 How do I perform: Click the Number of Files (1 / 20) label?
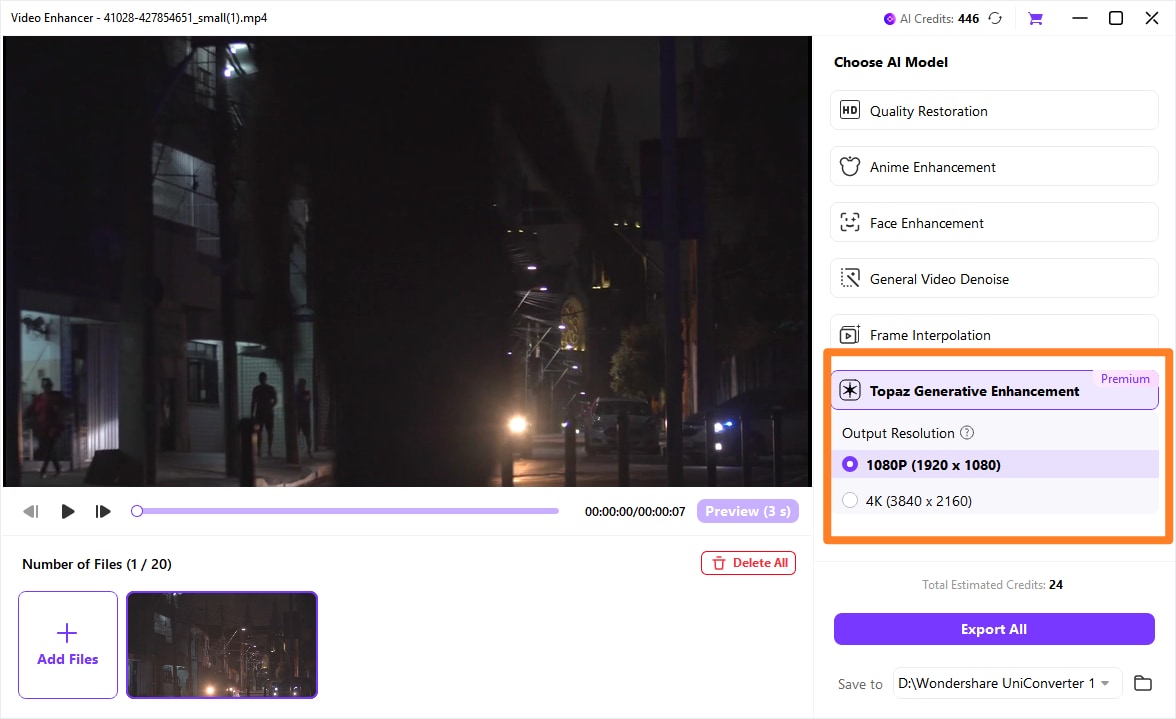pyautogui.click(x=97, y=564)
